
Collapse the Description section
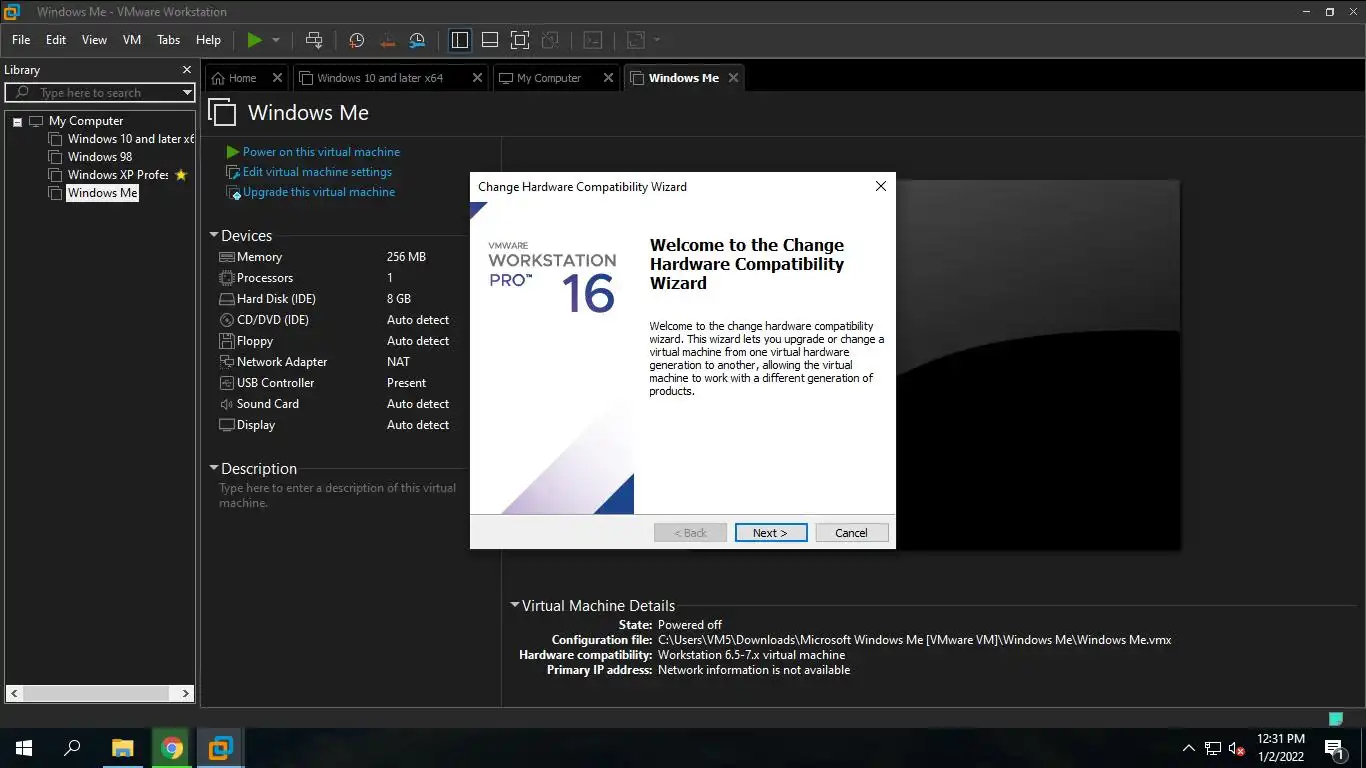pyautogui.click(x=213, y=468)
